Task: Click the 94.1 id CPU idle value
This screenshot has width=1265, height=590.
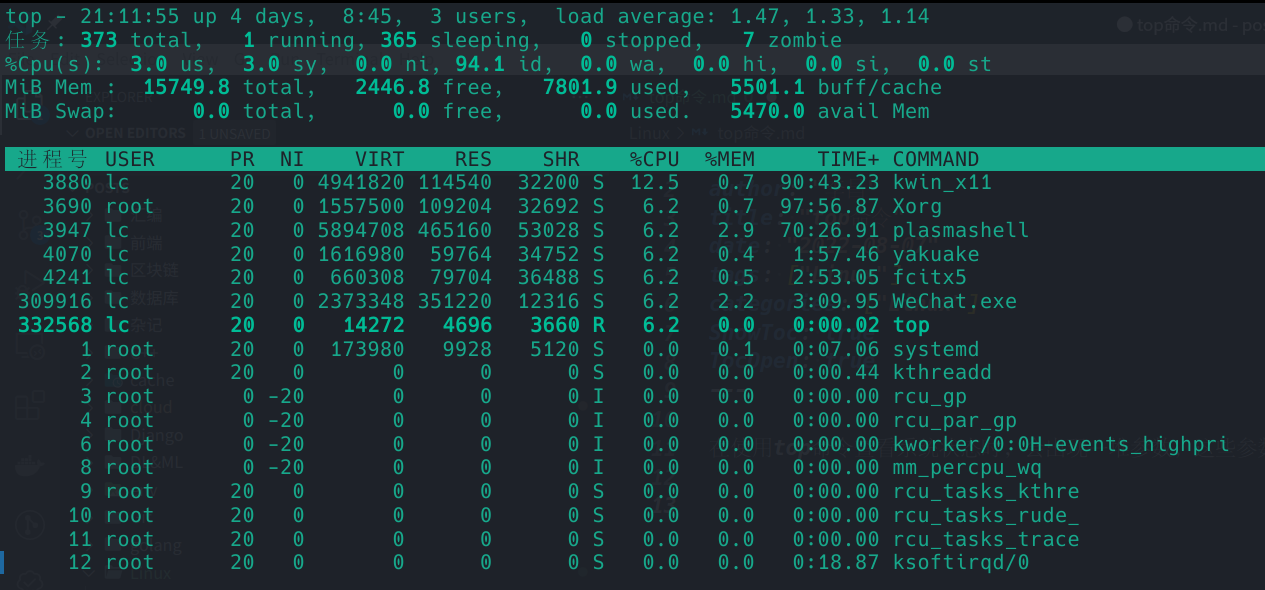Action: point(480,65)
